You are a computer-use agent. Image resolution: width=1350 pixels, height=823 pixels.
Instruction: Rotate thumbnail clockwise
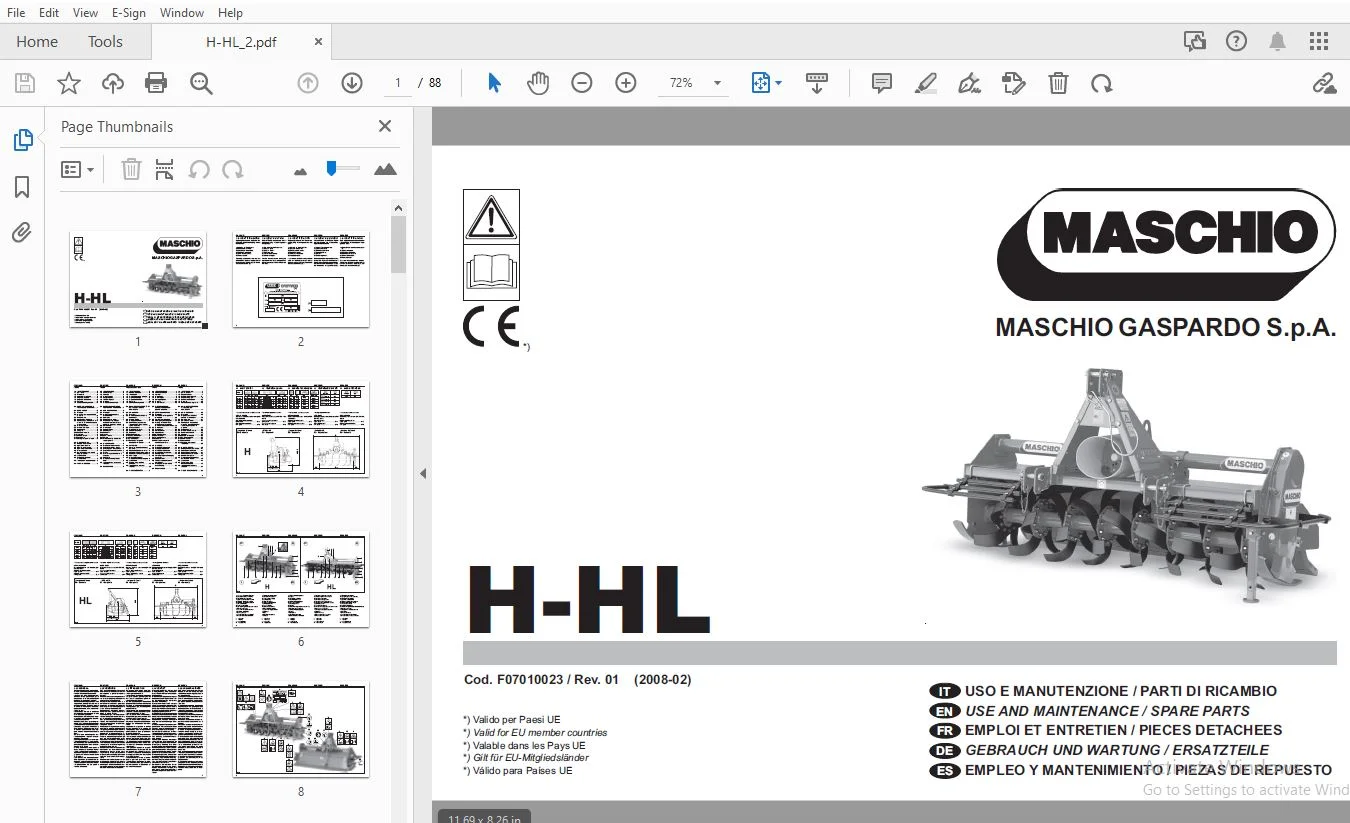233,170
